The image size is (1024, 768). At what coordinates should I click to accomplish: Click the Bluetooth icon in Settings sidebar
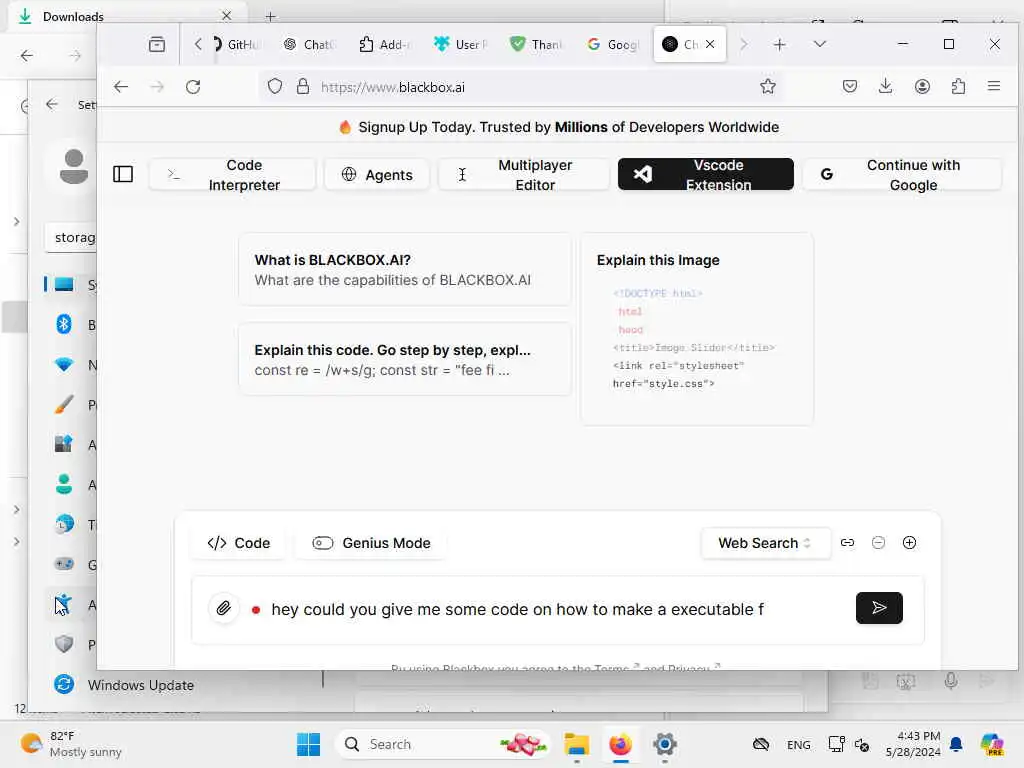63,324
